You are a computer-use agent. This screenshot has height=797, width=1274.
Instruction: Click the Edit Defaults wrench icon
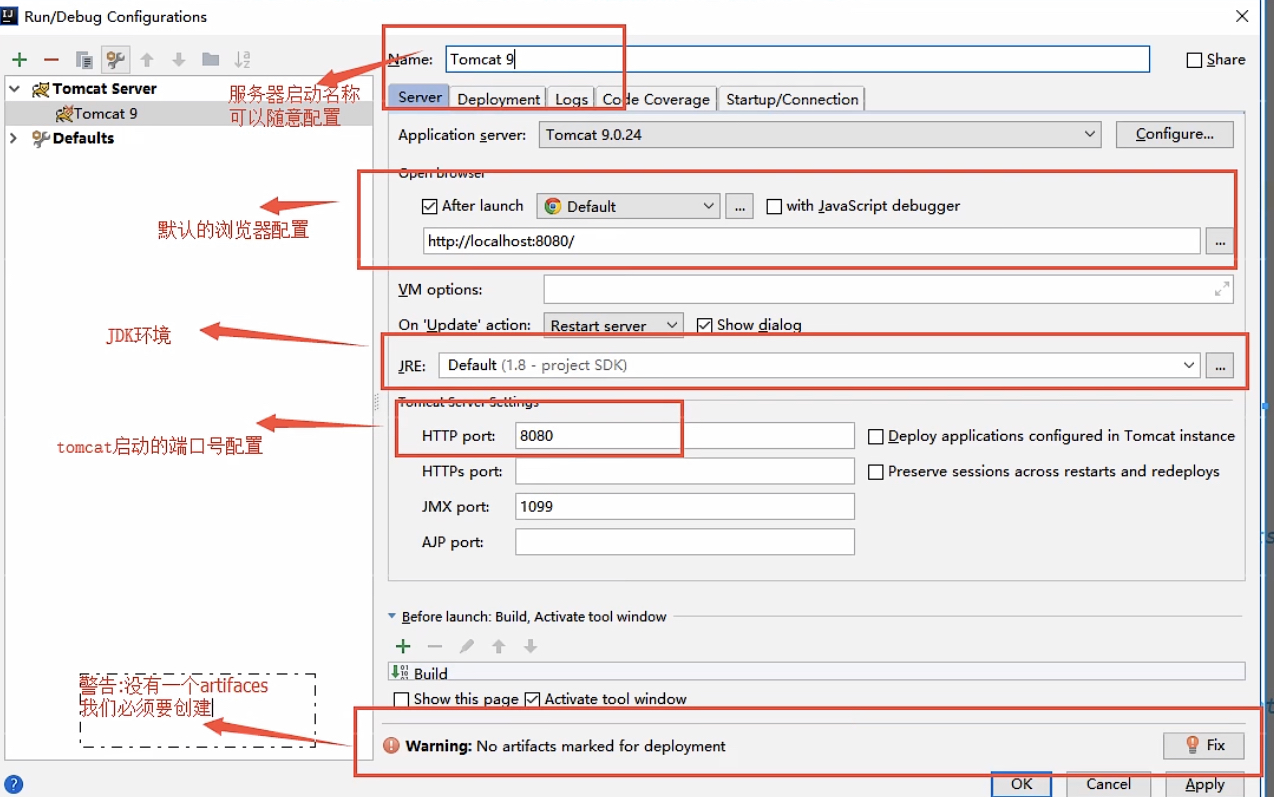116,60
